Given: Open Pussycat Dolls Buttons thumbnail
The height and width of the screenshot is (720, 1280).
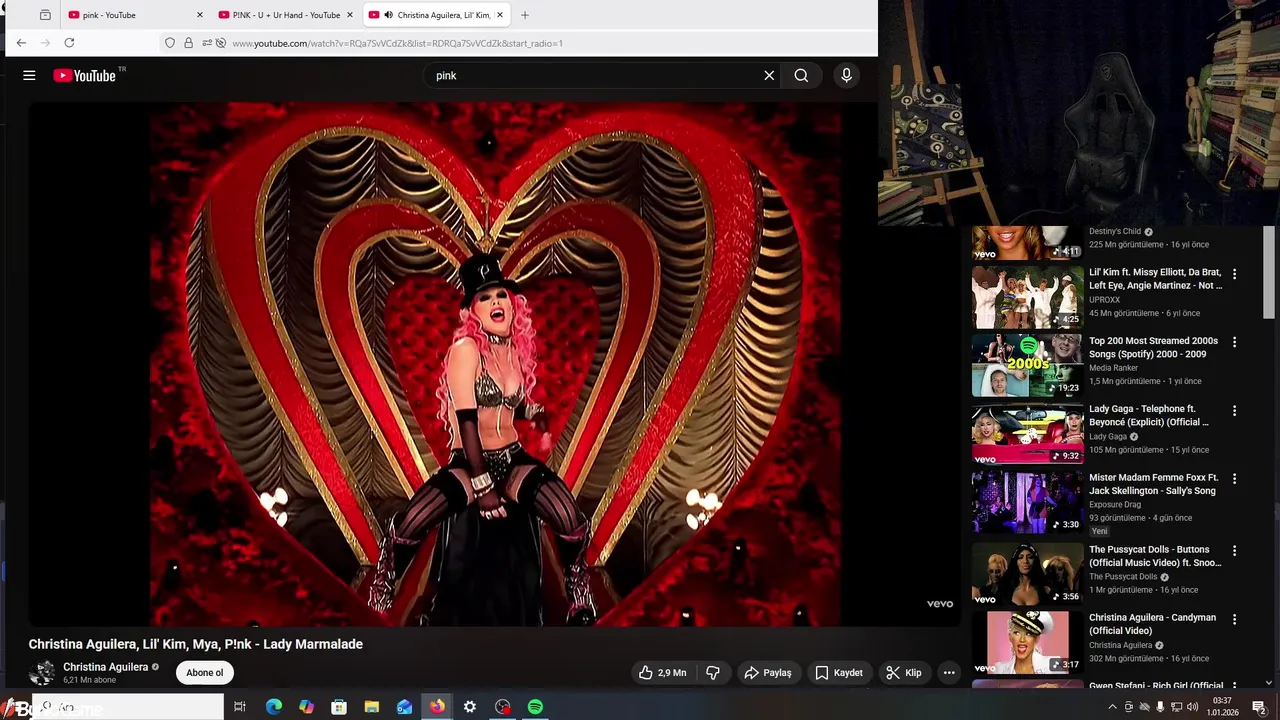Looking at the screenshot, I should 1027,574.
